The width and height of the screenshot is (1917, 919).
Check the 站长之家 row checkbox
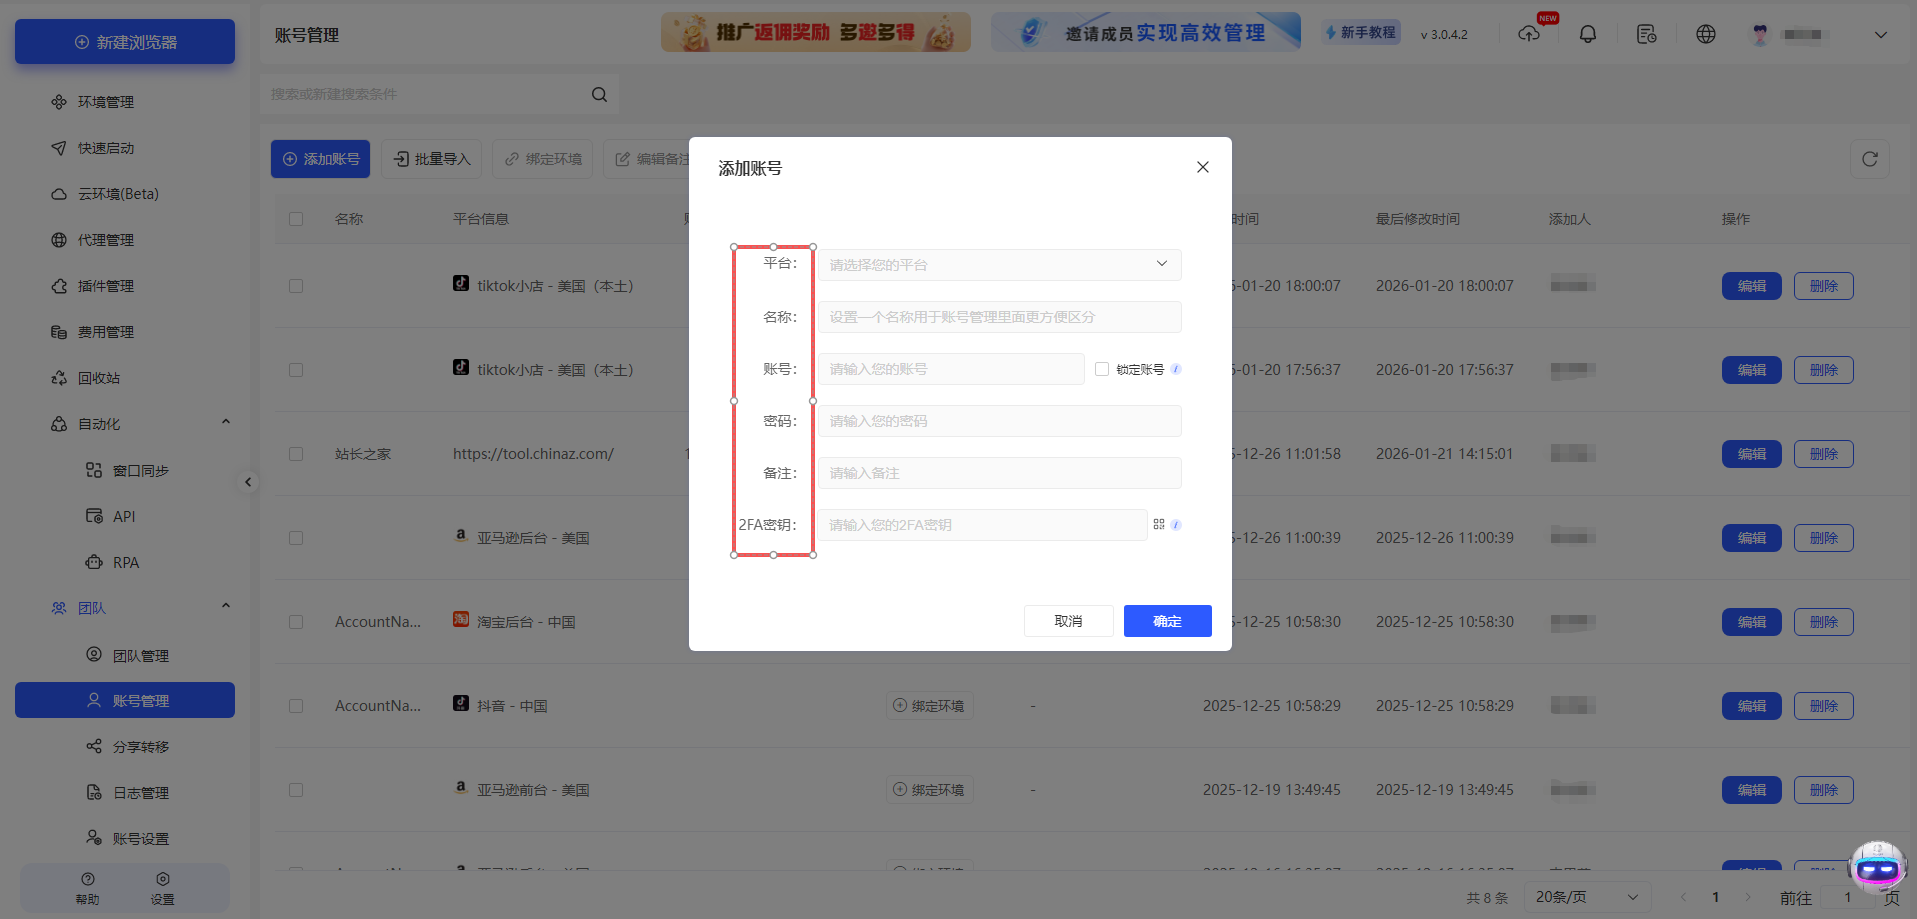pos(296,453)
